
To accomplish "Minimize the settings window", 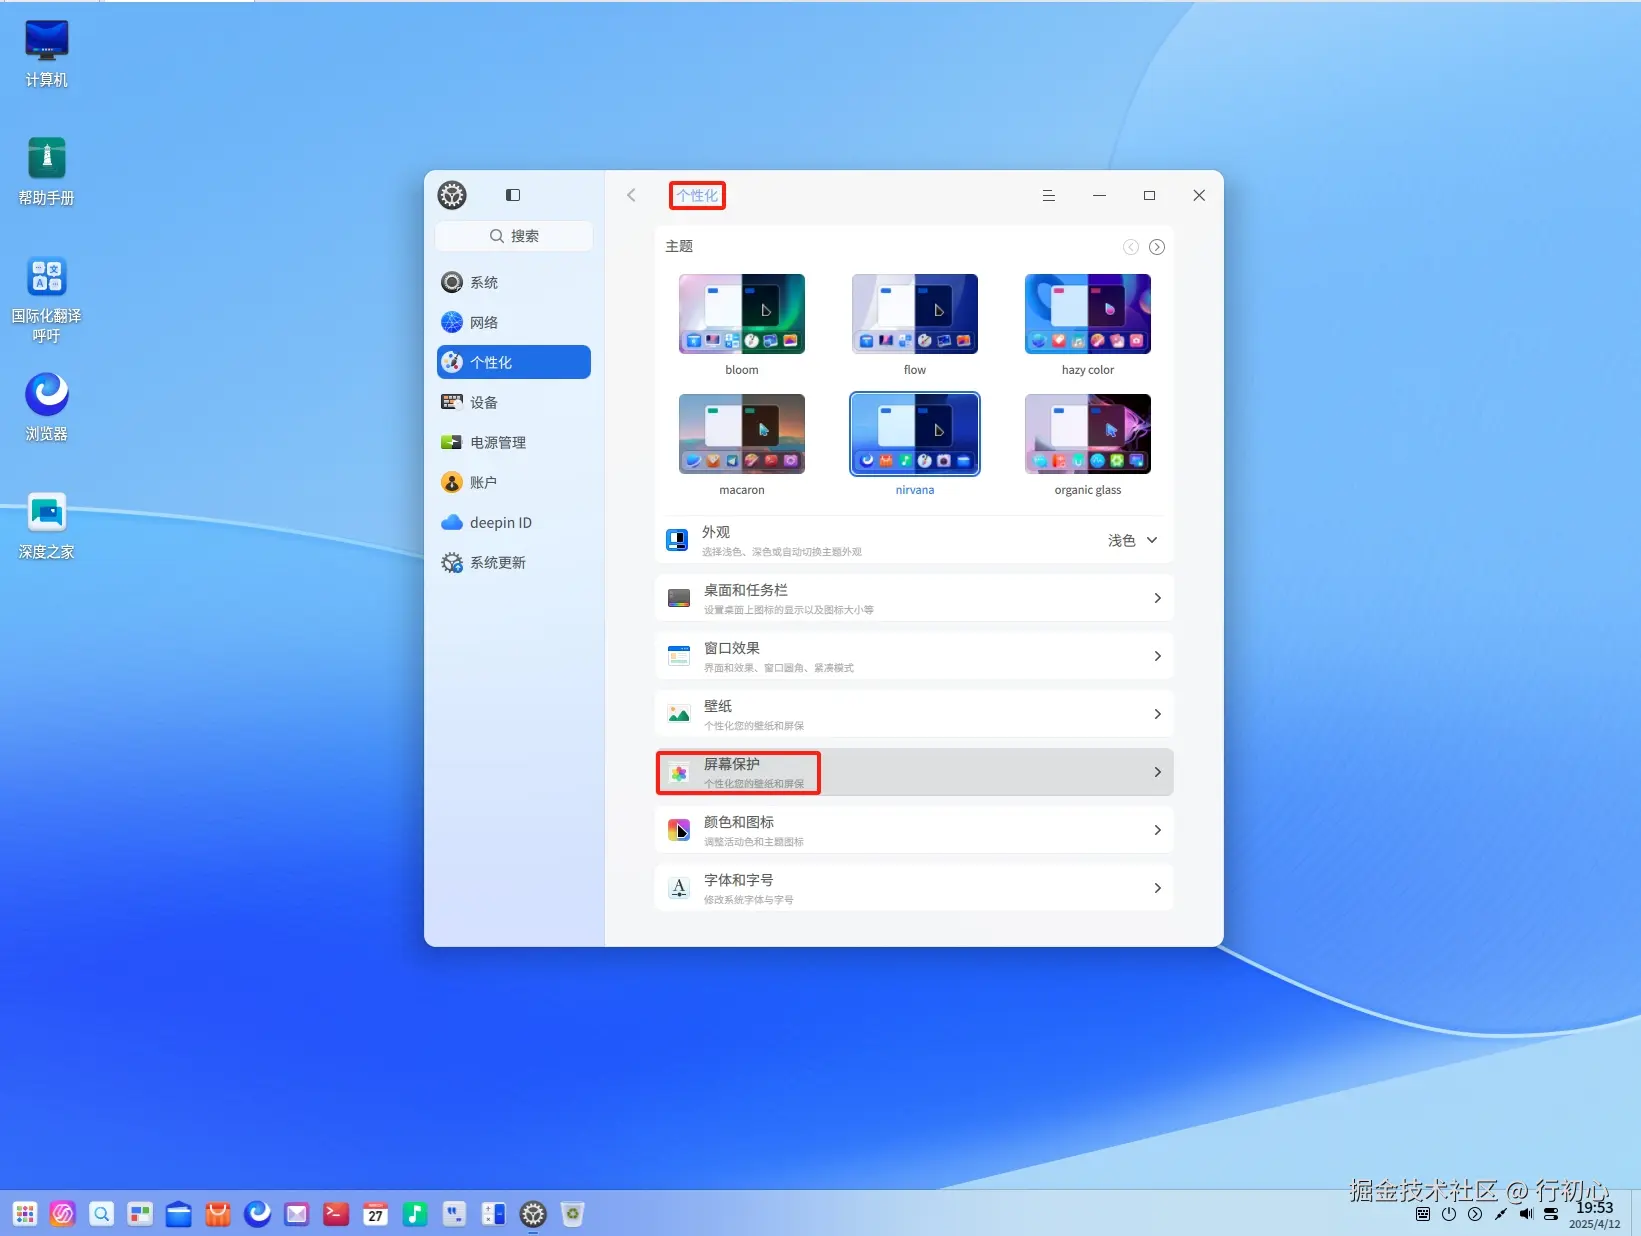I will click(1099, 195).
